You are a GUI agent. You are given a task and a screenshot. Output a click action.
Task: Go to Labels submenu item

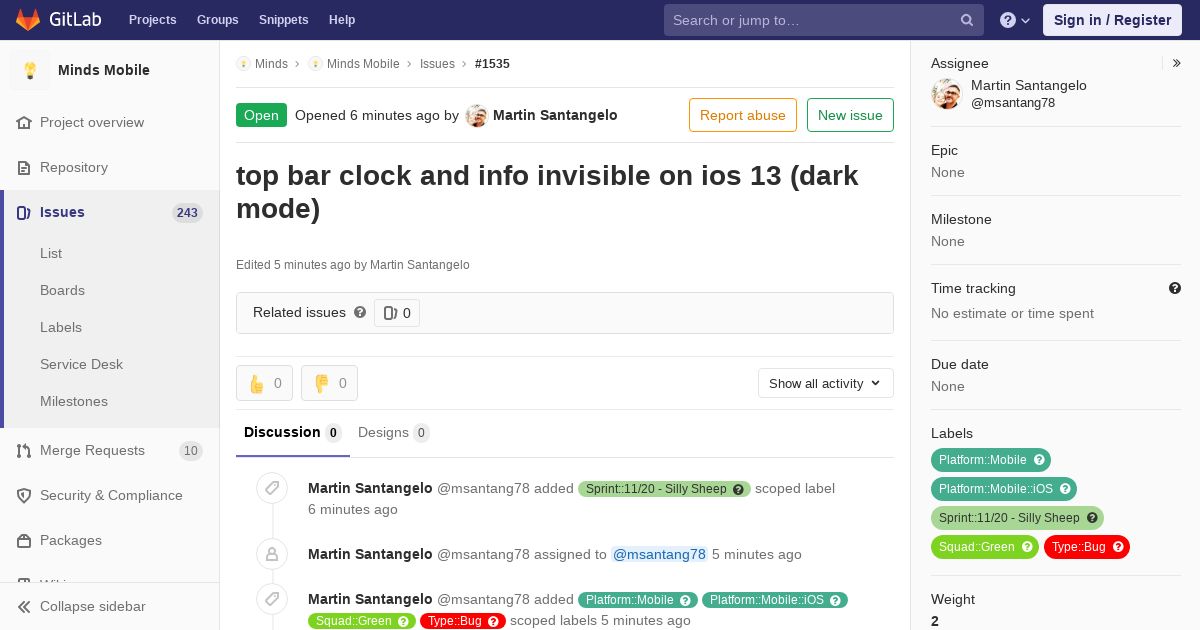point(61,327)
